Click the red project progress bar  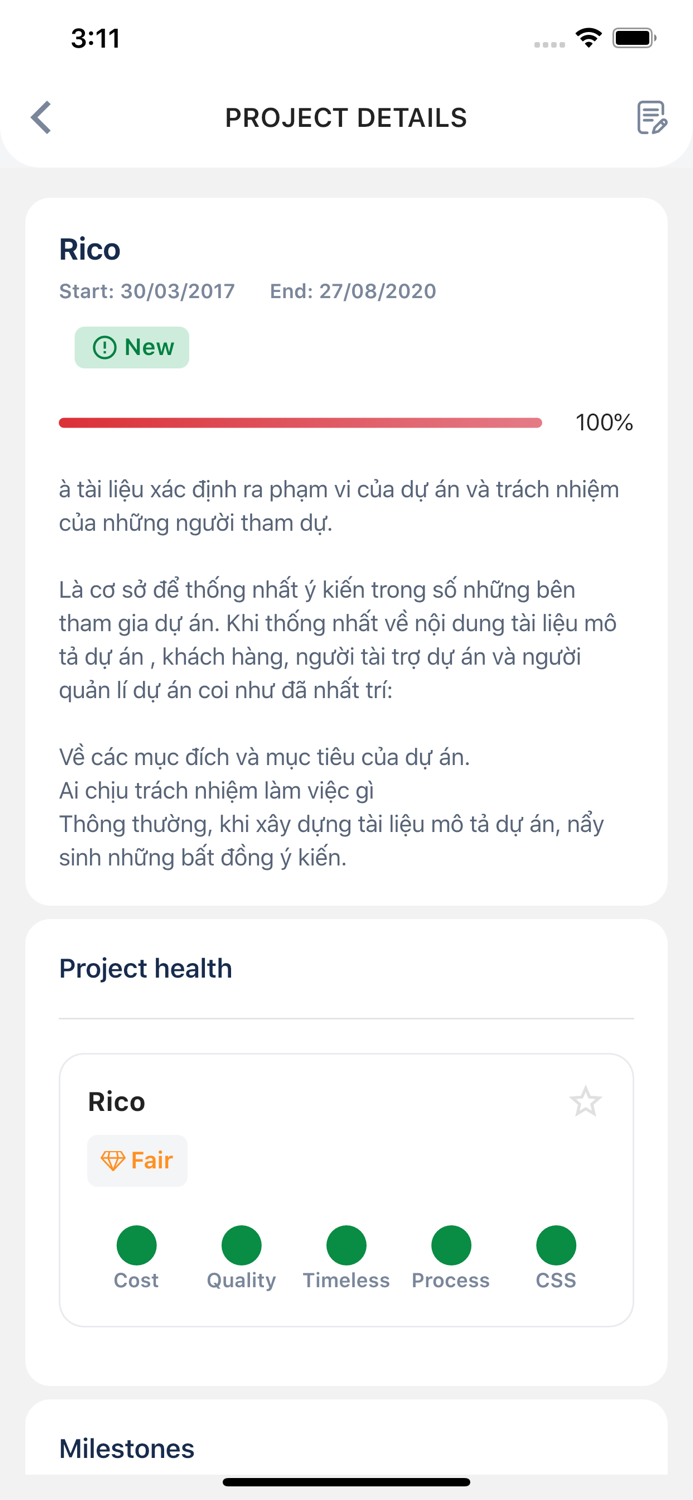pyautogui.click(x=300, y=423)
